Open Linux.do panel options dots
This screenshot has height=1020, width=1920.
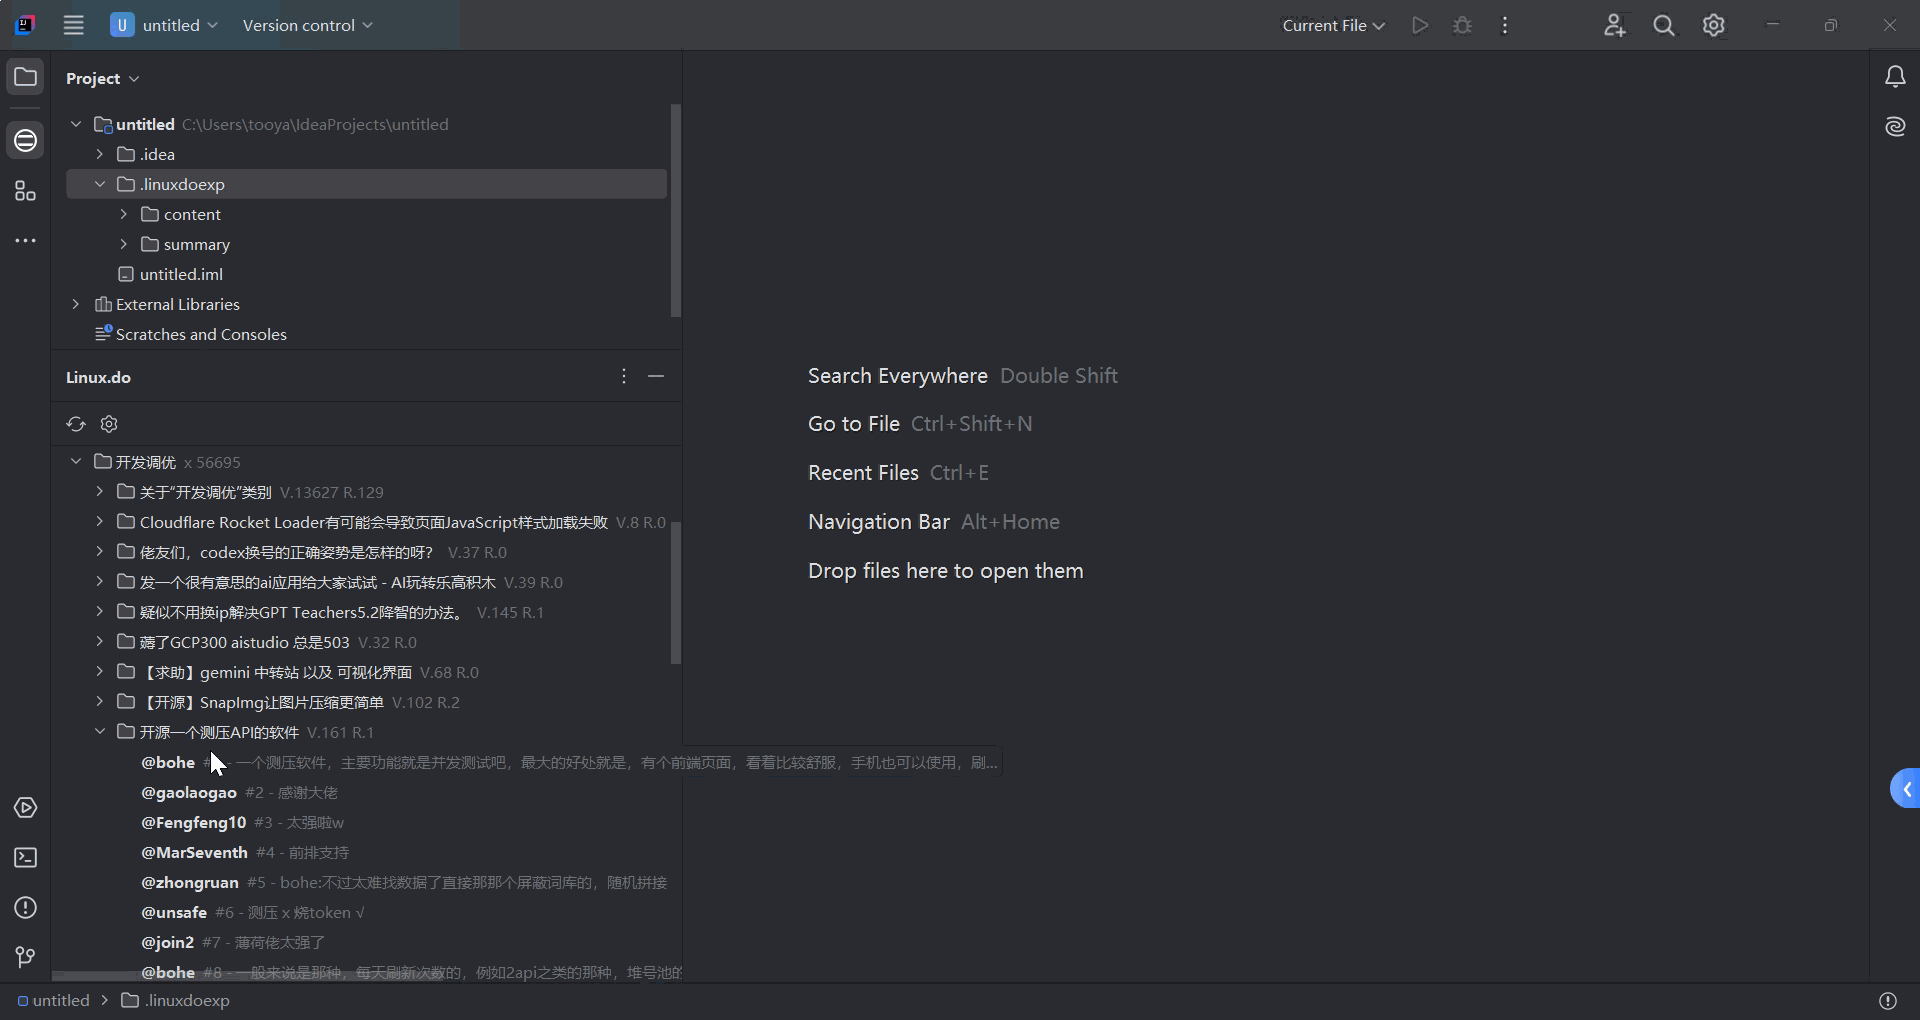(624, 376)
